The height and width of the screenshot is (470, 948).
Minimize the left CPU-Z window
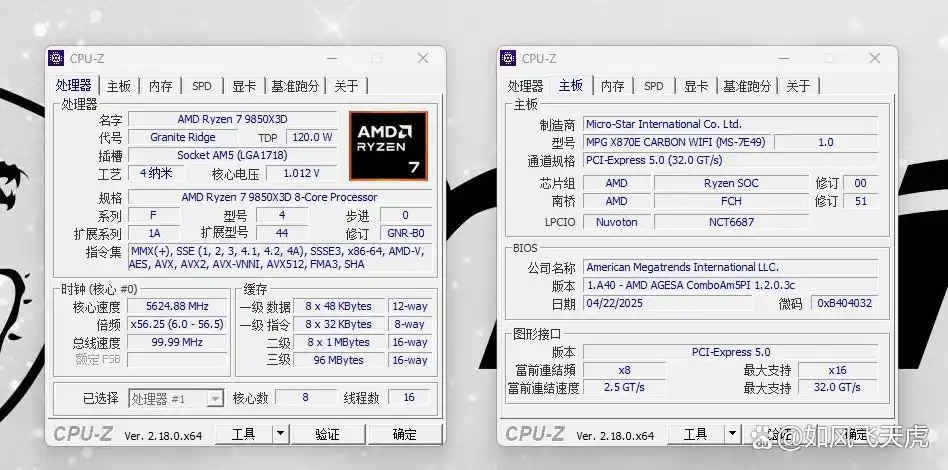(332, 58)
